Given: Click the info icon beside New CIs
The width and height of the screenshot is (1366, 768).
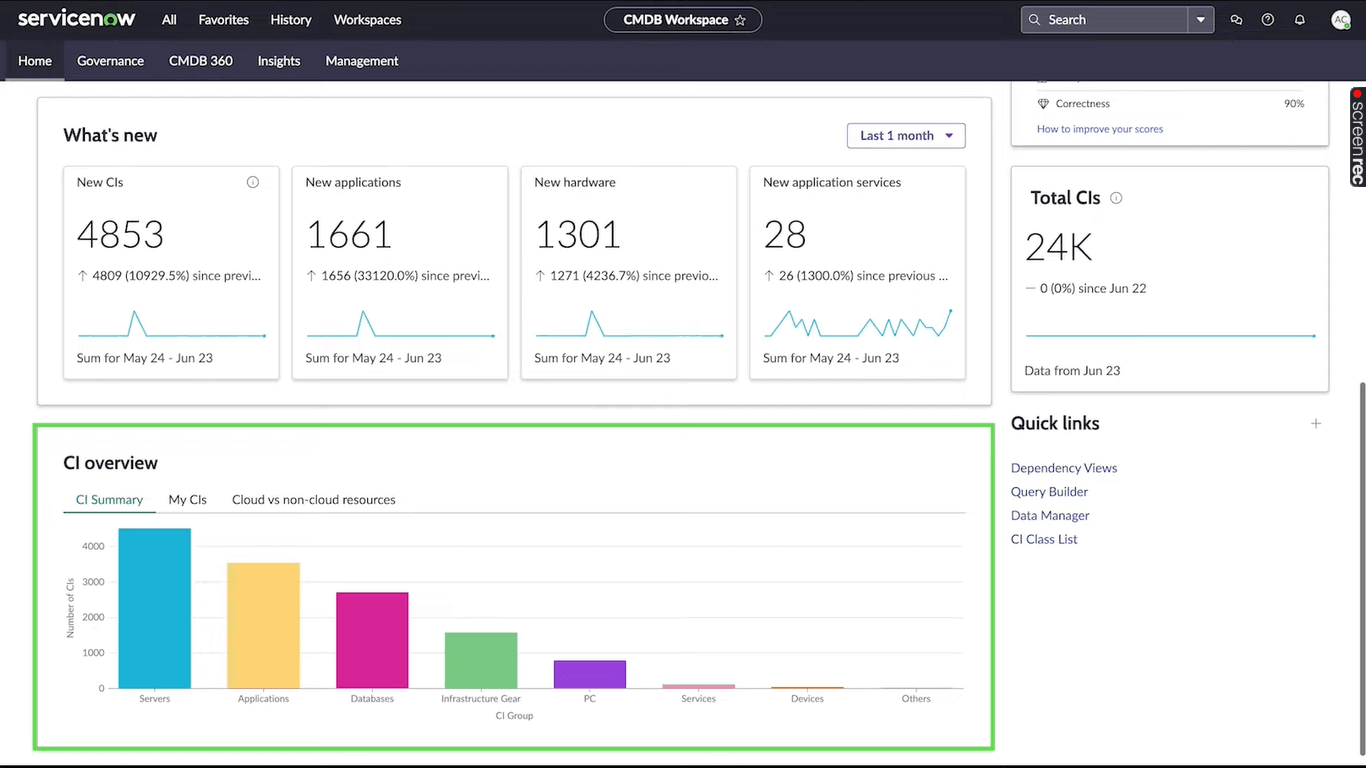Looking at the screenshot, I should coord(252,181).
